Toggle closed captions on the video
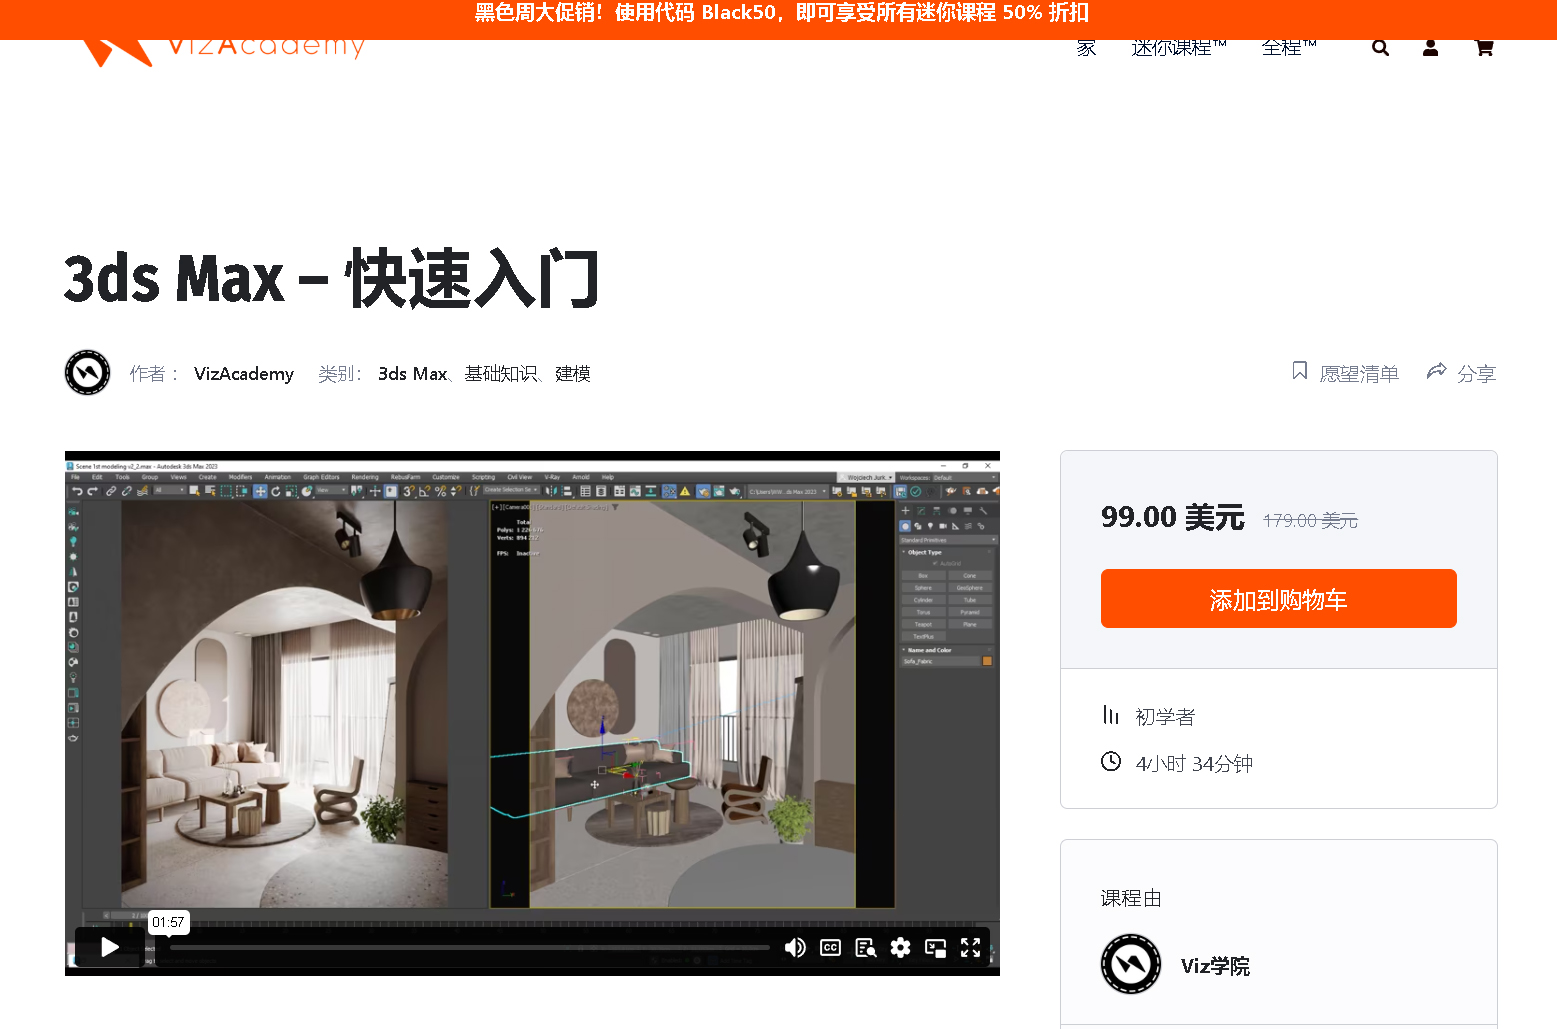Image resolution: width=1557 pixels, height=1029 pixels. [830, 947]
